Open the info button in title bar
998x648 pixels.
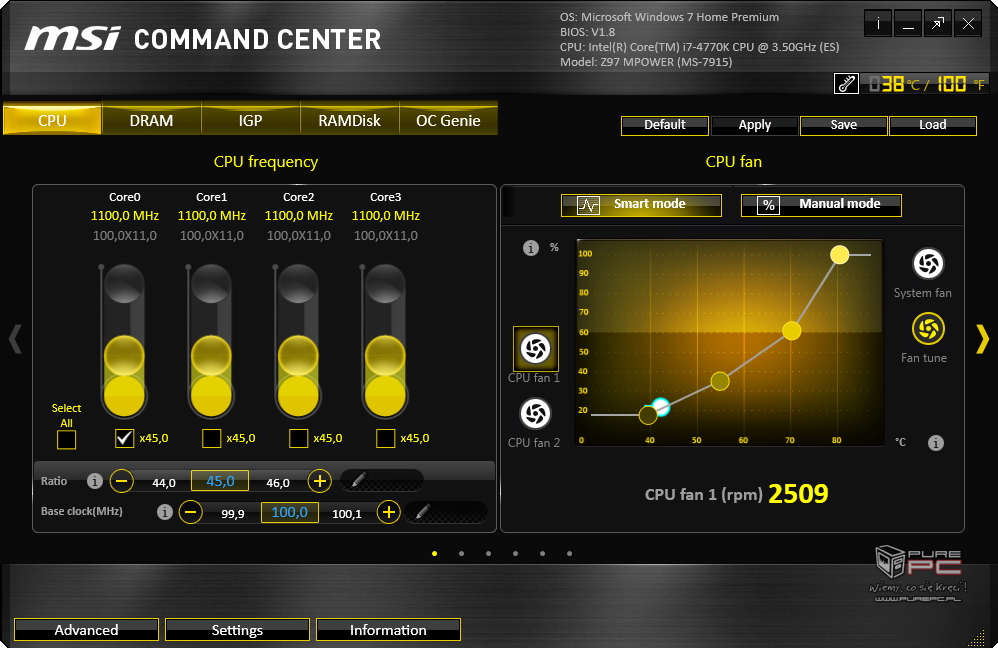pos(878,24)
